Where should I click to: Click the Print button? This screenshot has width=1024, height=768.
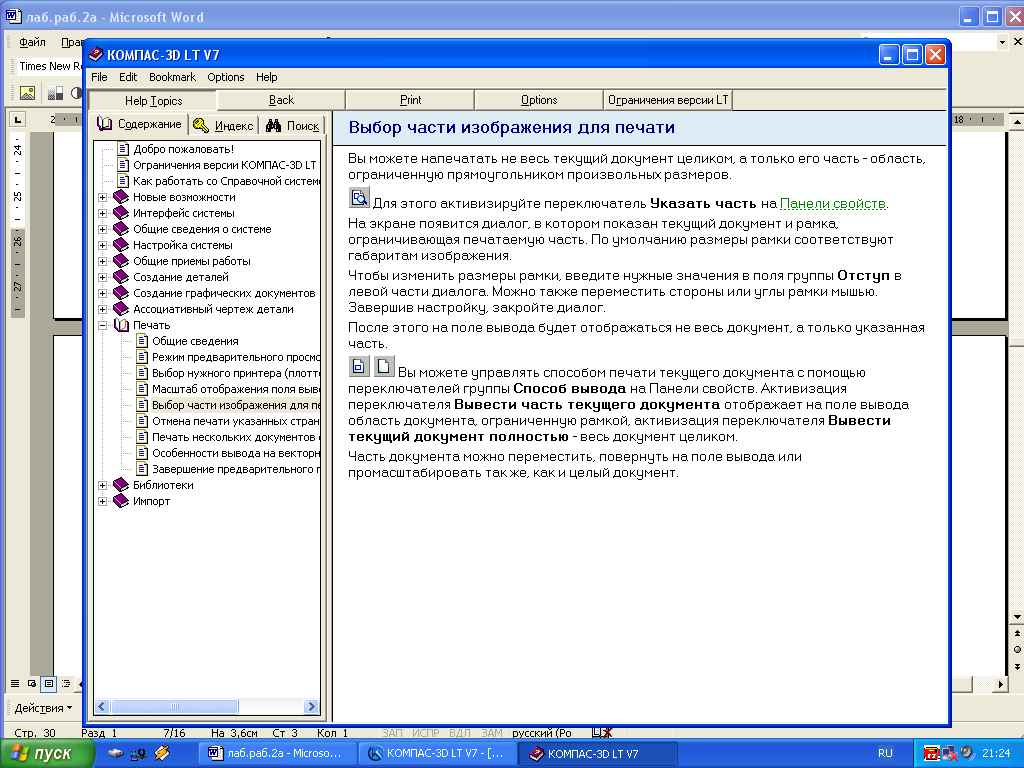[410, 100]
